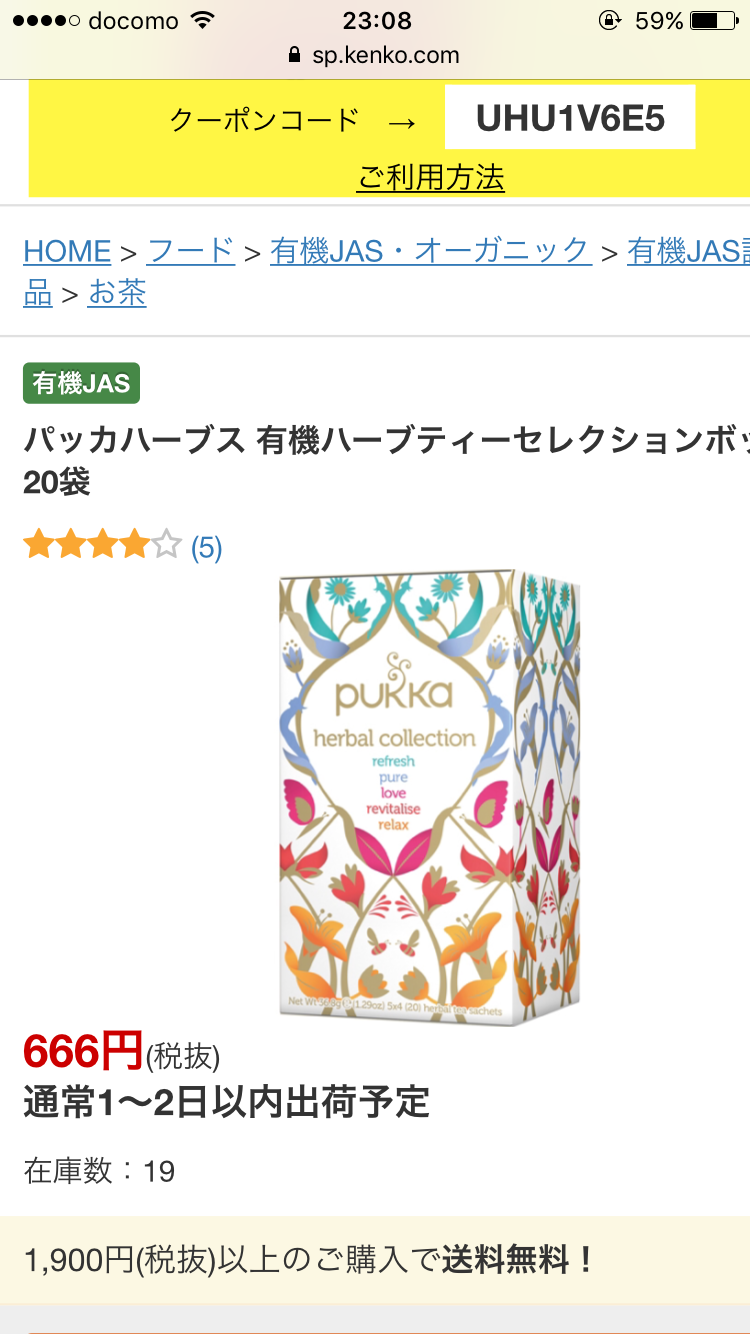Tap the Wi-Fi signal icon
The image size is (750, 1334).
tap(203, 21)
